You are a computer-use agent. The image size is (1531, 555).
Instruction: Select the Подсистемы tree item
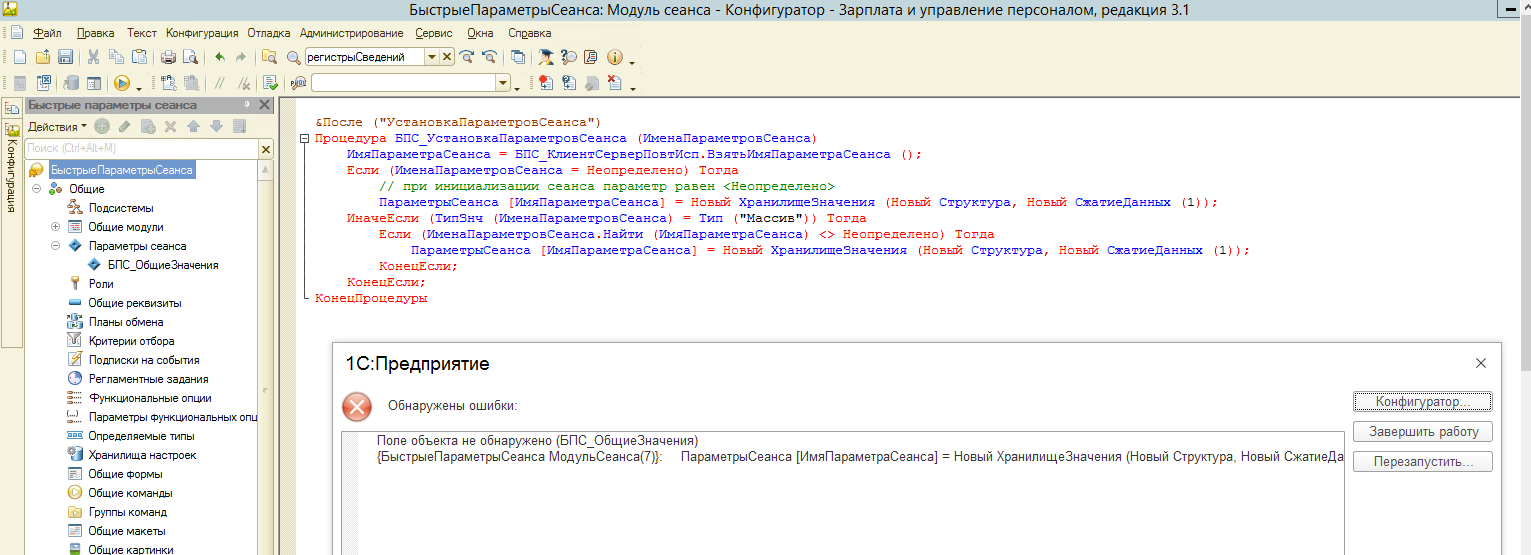point(121,208)
